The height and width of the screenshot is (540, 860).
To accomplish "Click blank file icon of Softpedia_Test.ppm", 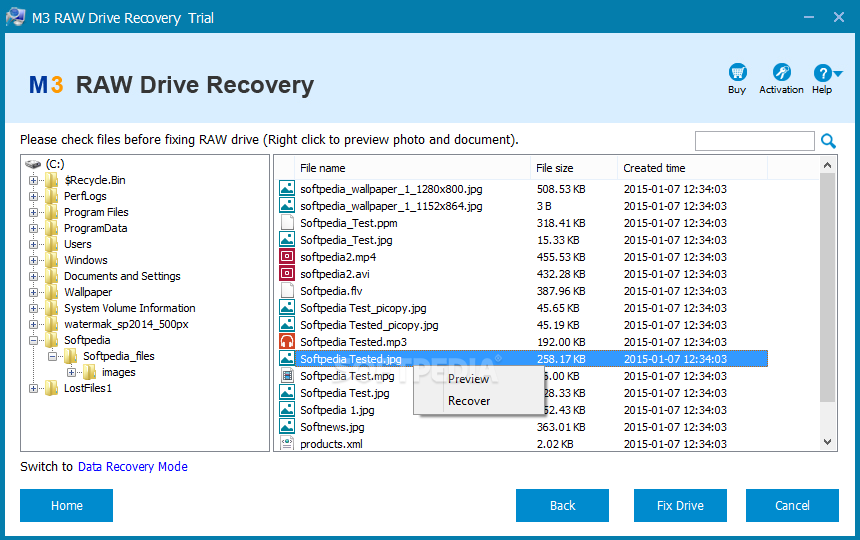I will click(287, 223).
